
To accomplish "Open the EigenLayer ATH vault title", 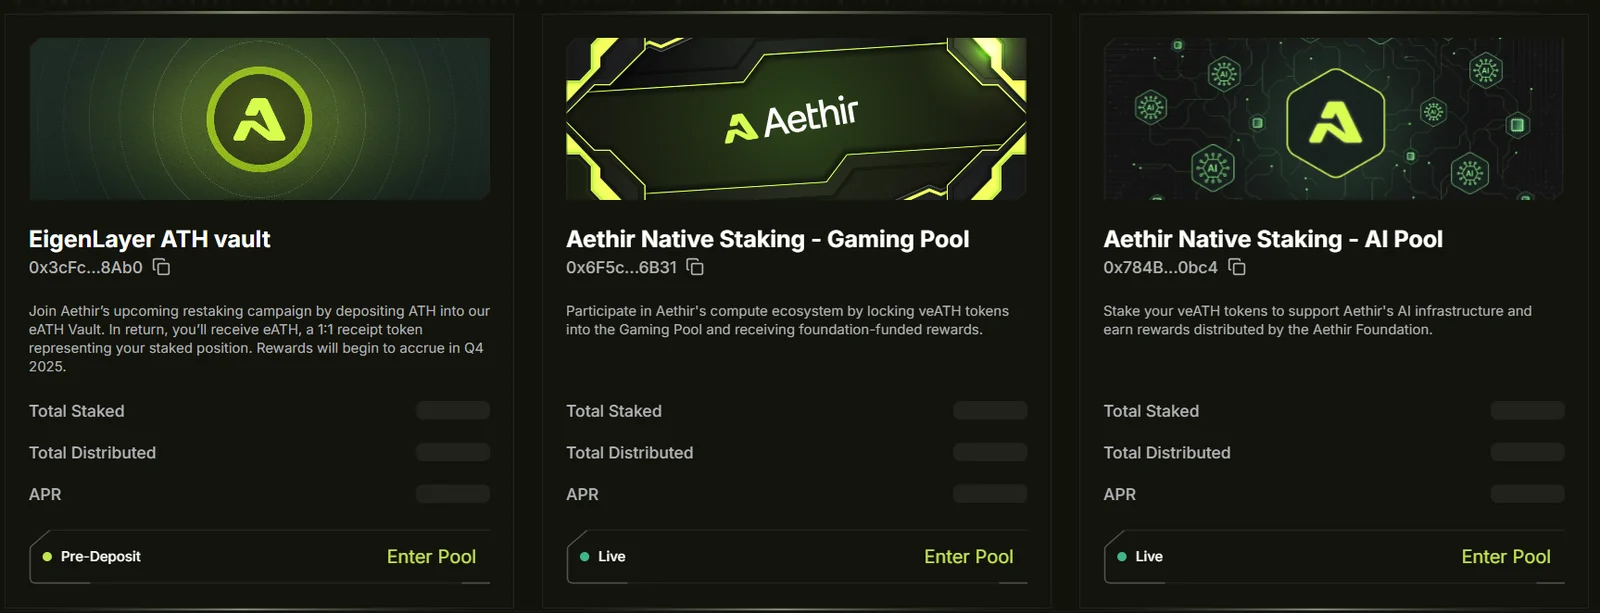I will (150, 239).
